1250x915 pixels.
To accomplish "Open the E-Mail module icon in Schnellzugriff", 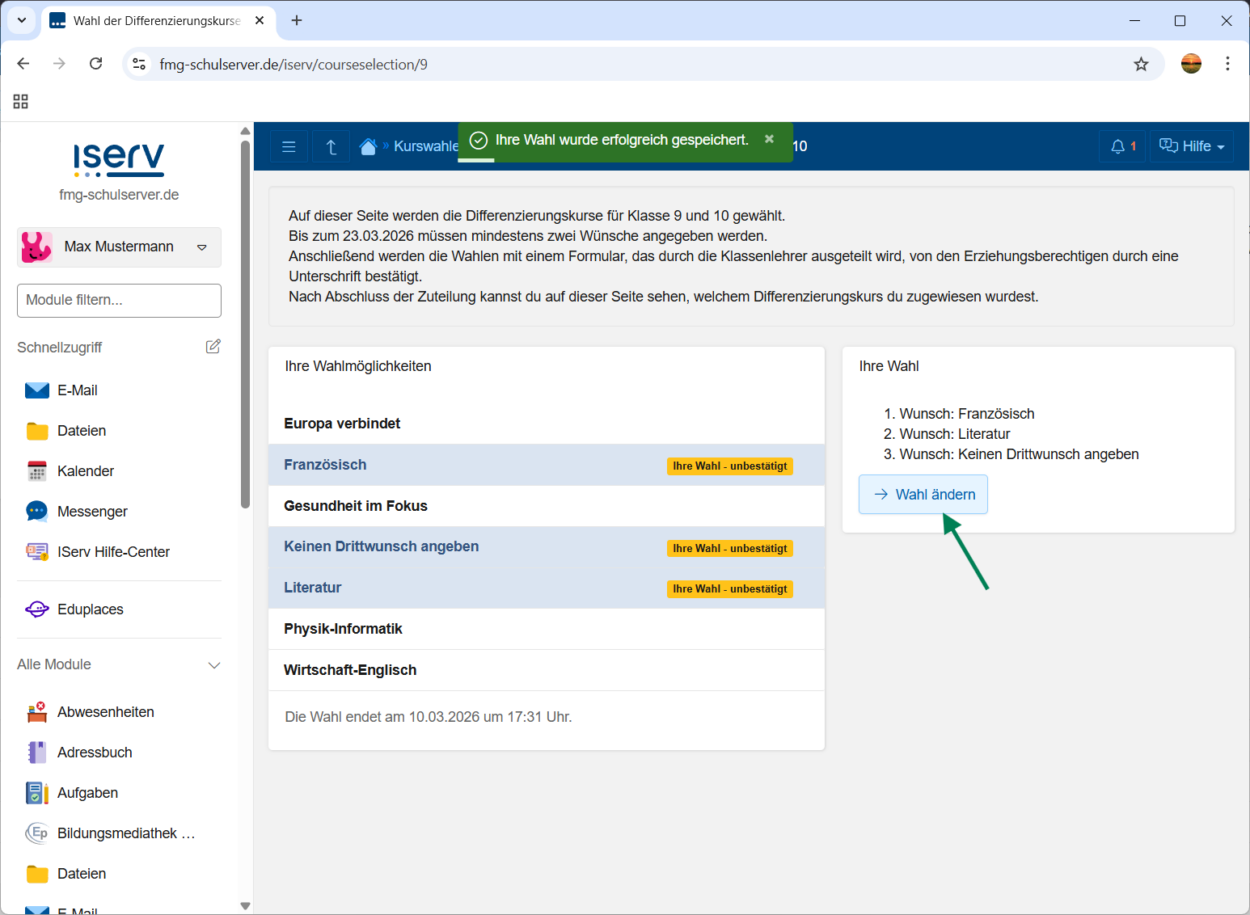I will point(37,390).
